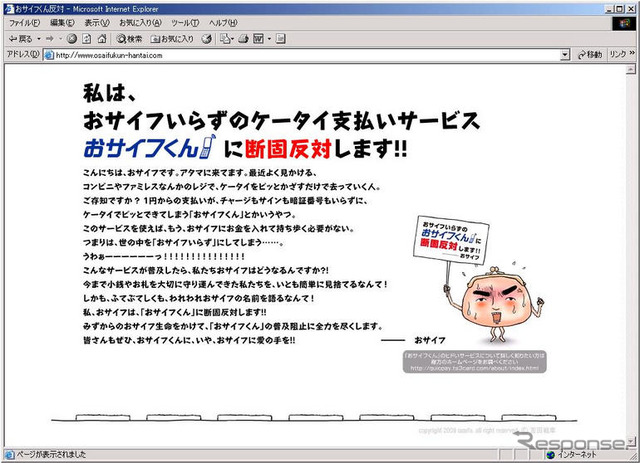640x463 pixels.
Task: Open the ツール(T) menu
Action: point(185,23)
